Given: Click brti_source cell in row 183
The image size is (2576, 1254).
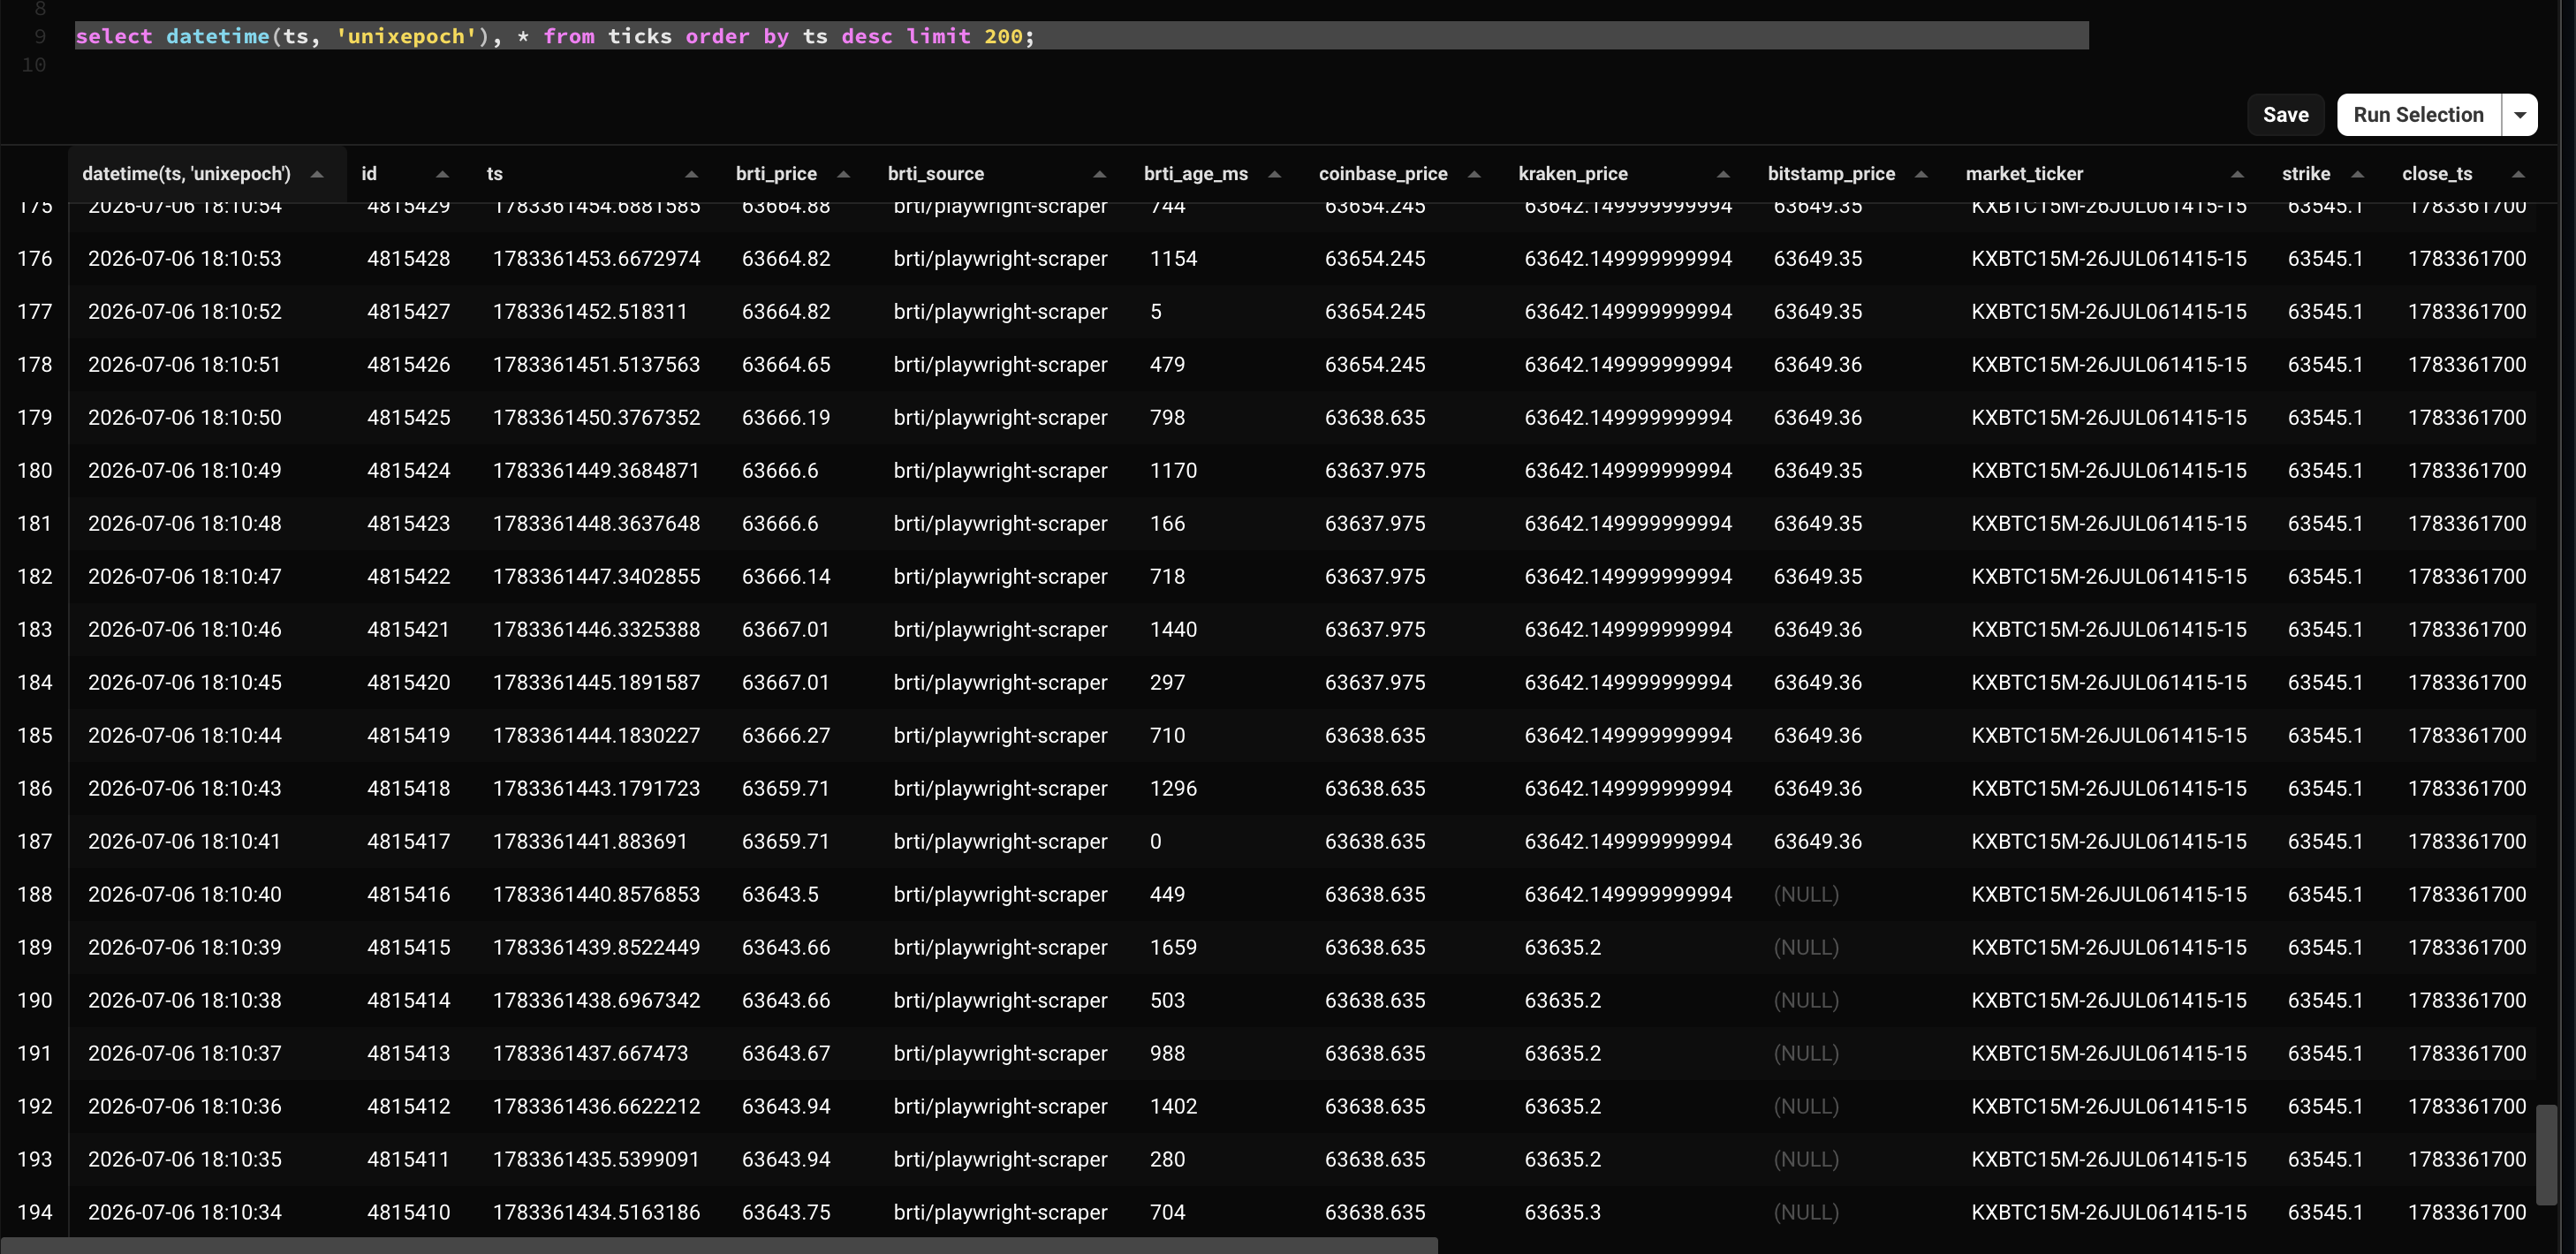Looking at the screenshot, I should click(1000, 630).
